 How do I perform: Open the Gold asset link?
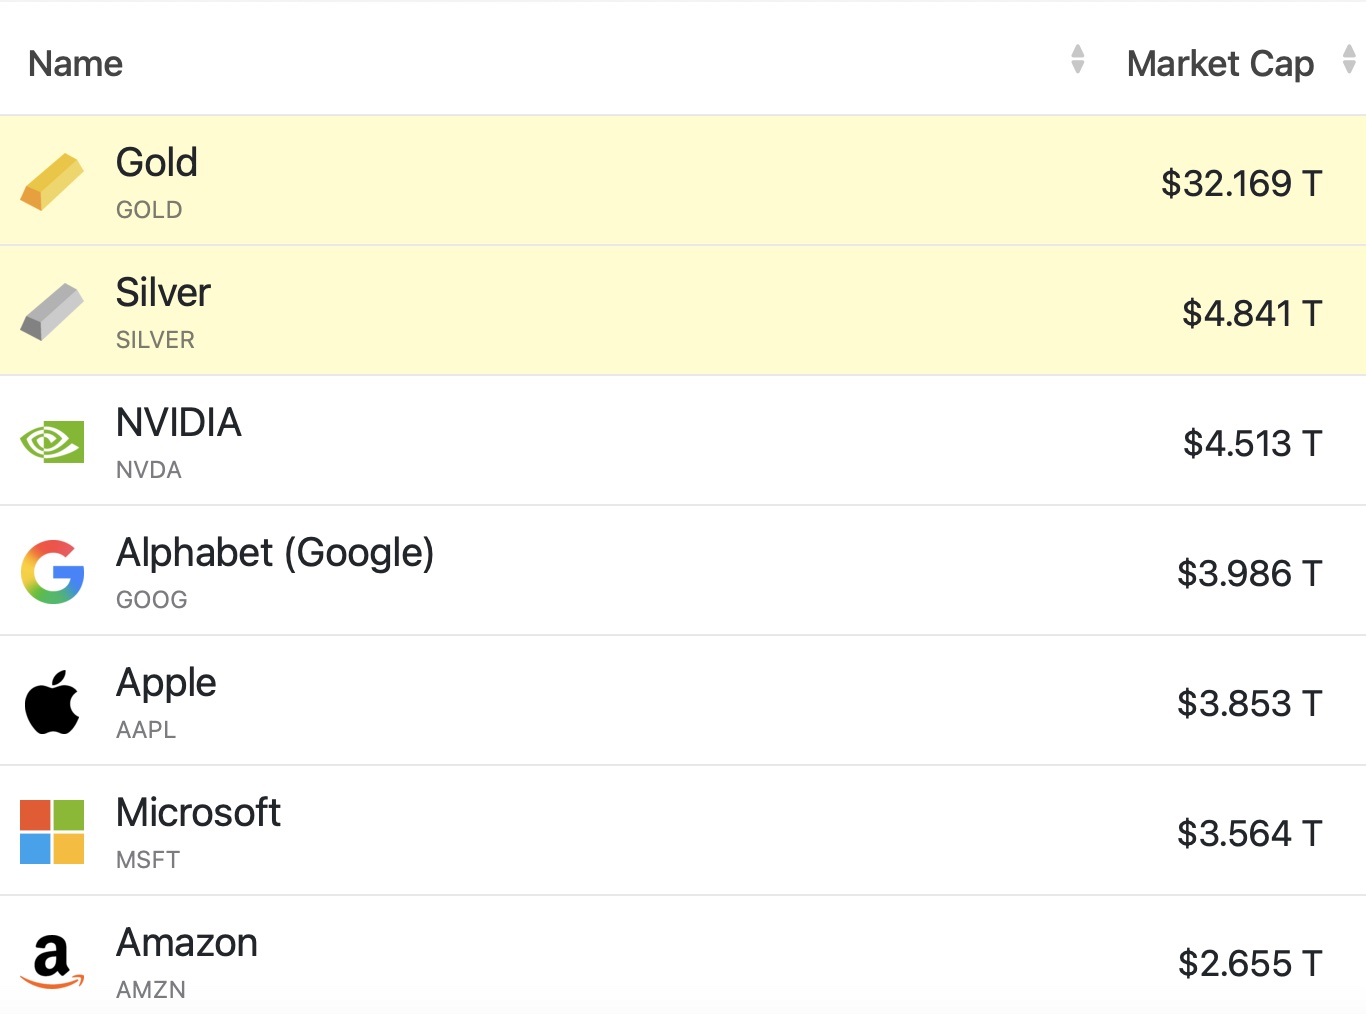pos(157,163)
